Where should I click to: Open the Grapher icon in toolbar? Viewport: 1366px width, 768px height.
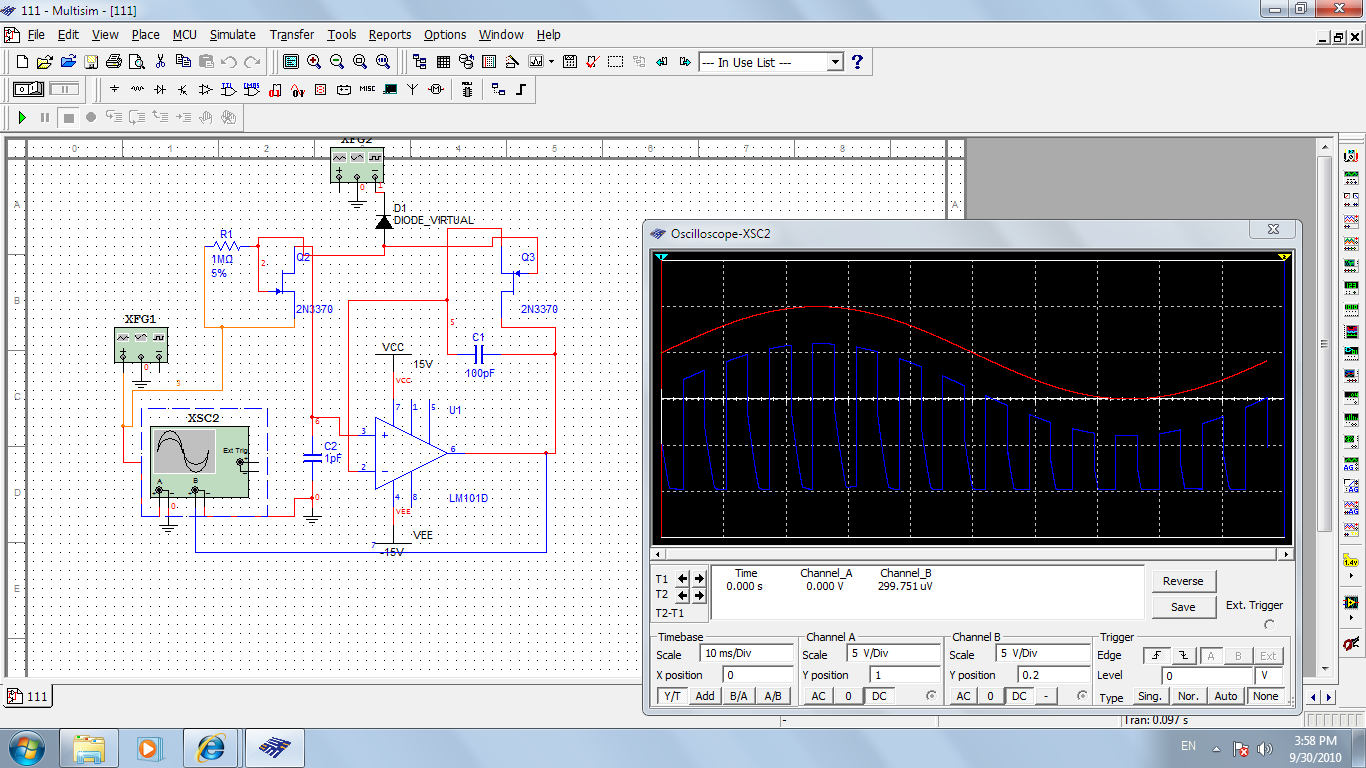point(536,61)
